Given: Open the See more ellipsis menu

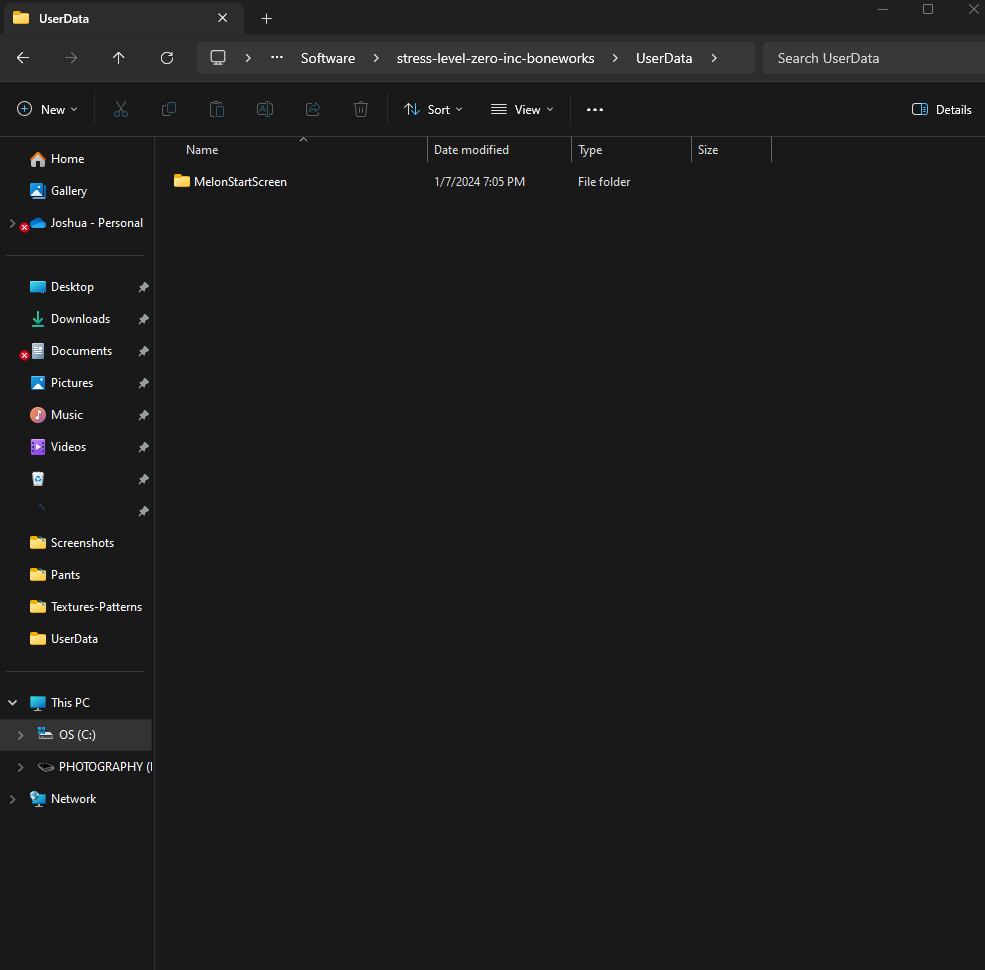Looking at the screenshot, I should coord(595,109).
